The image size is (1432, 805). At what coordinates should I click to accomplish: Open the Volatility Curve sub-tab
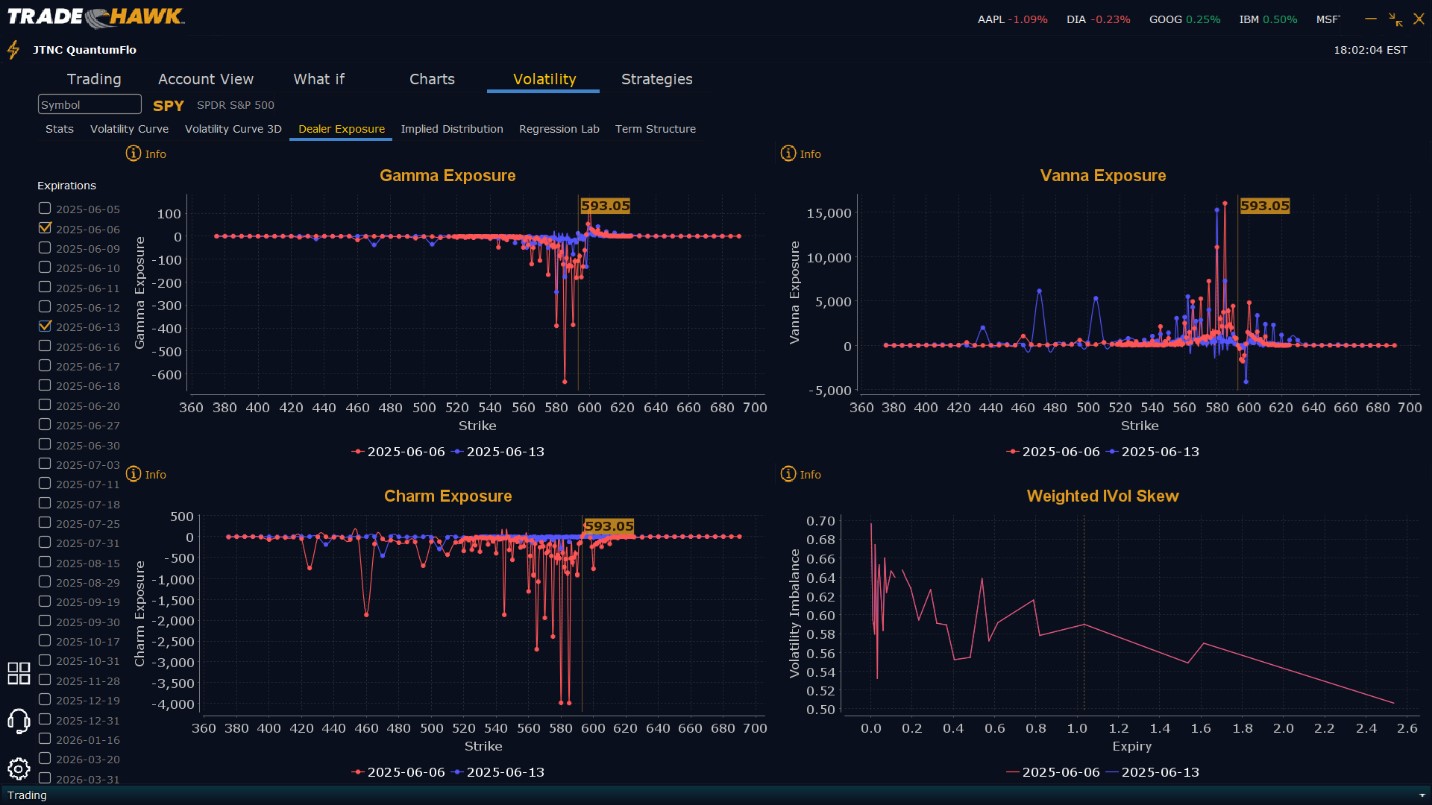[129, 129]
